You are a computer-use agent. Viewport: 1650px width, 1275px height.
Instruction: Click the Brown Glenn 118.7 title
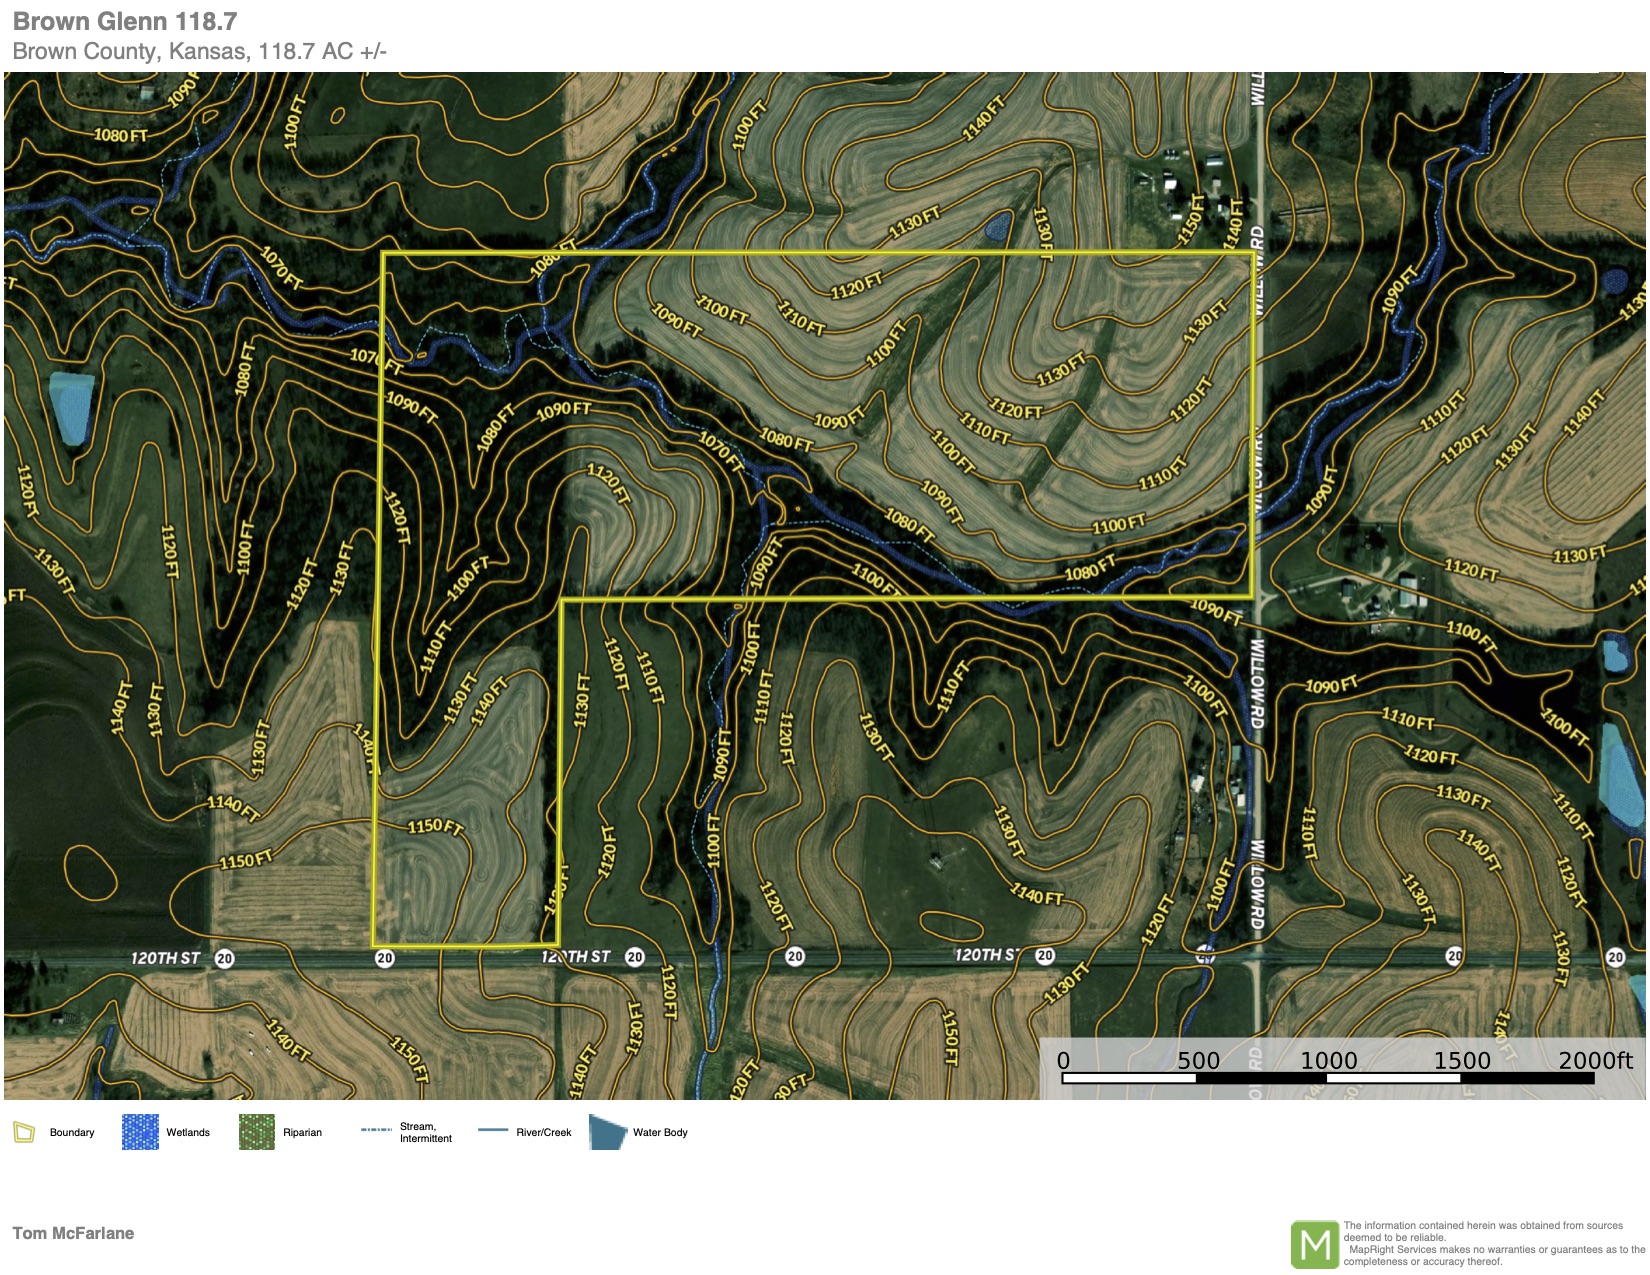125,21
